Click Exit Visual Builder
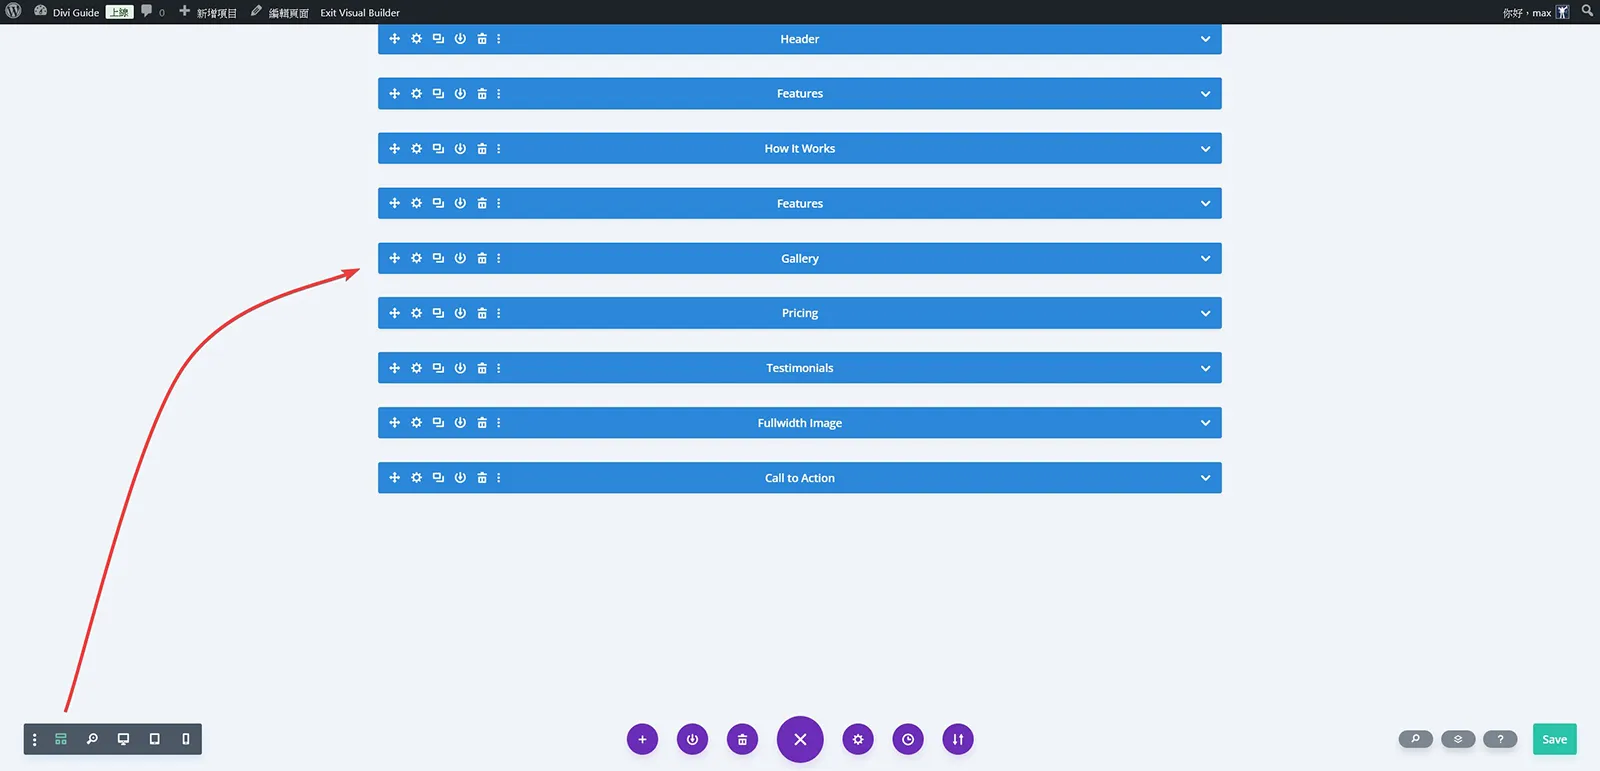This screenshot has height=771, width=1600. [x=360, y=12]
